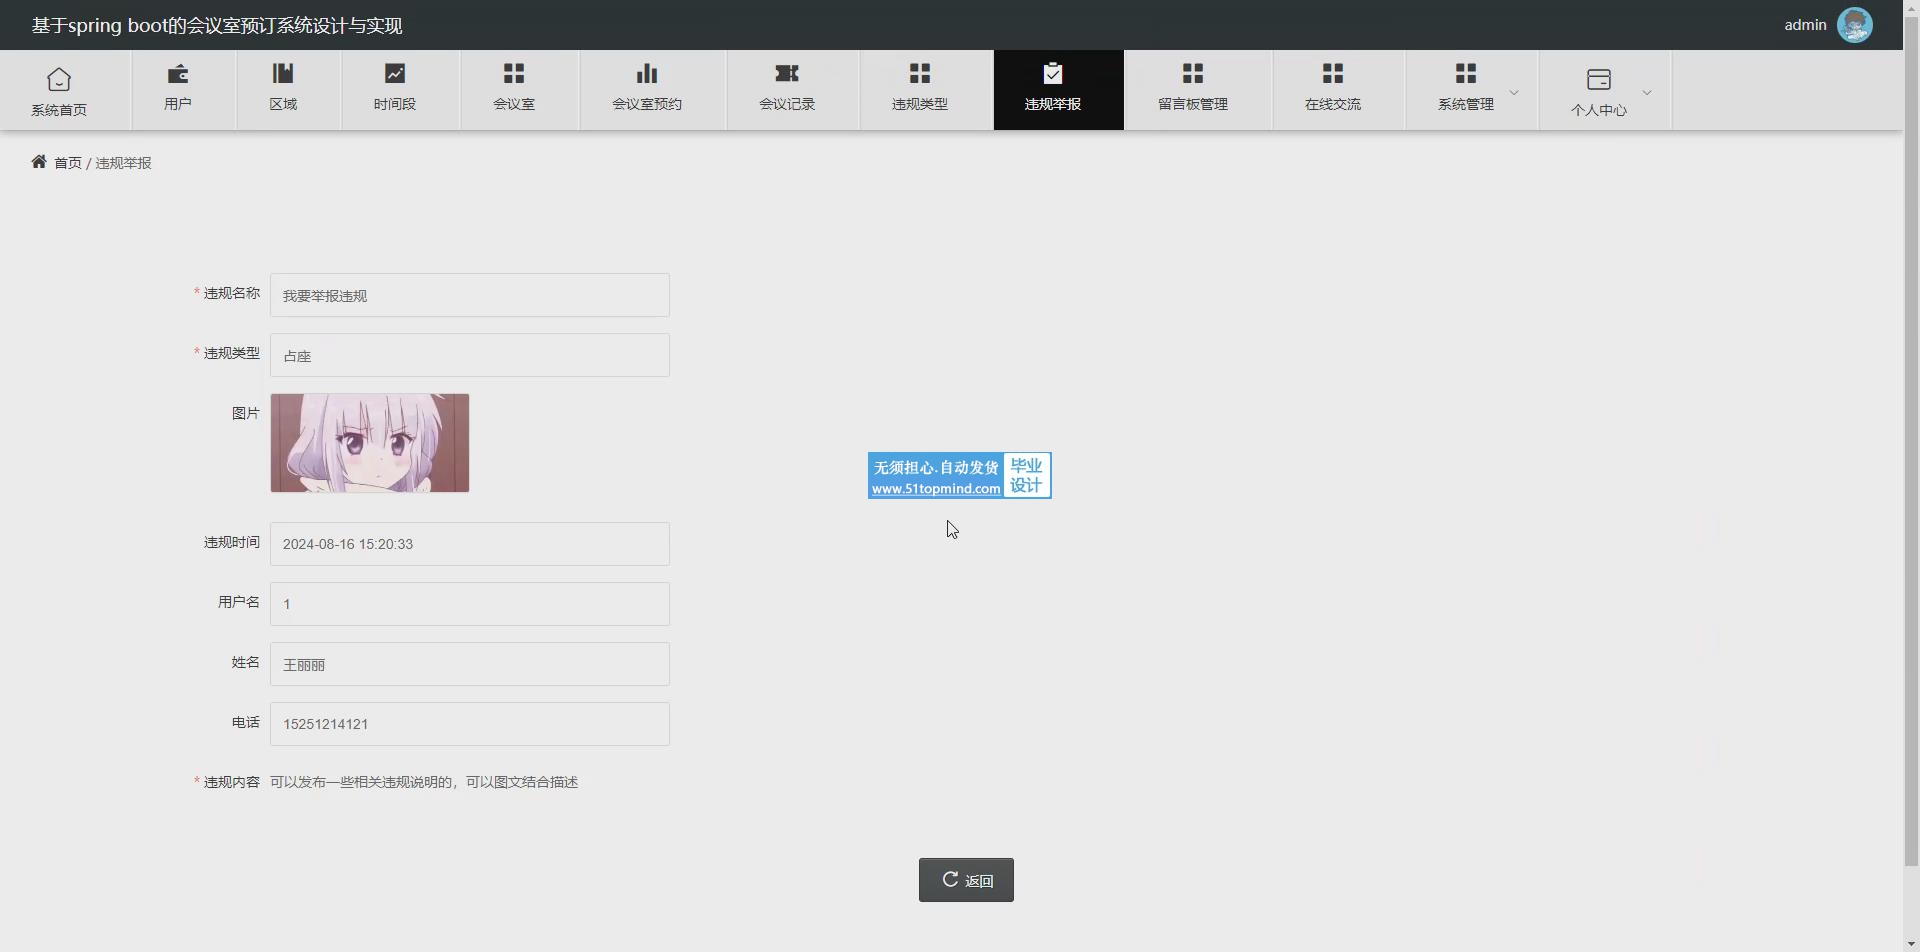This screenshot has height=952, width=1920.
Task: Open the 在线交流 menu item
Action: [x=1333, y=89]
